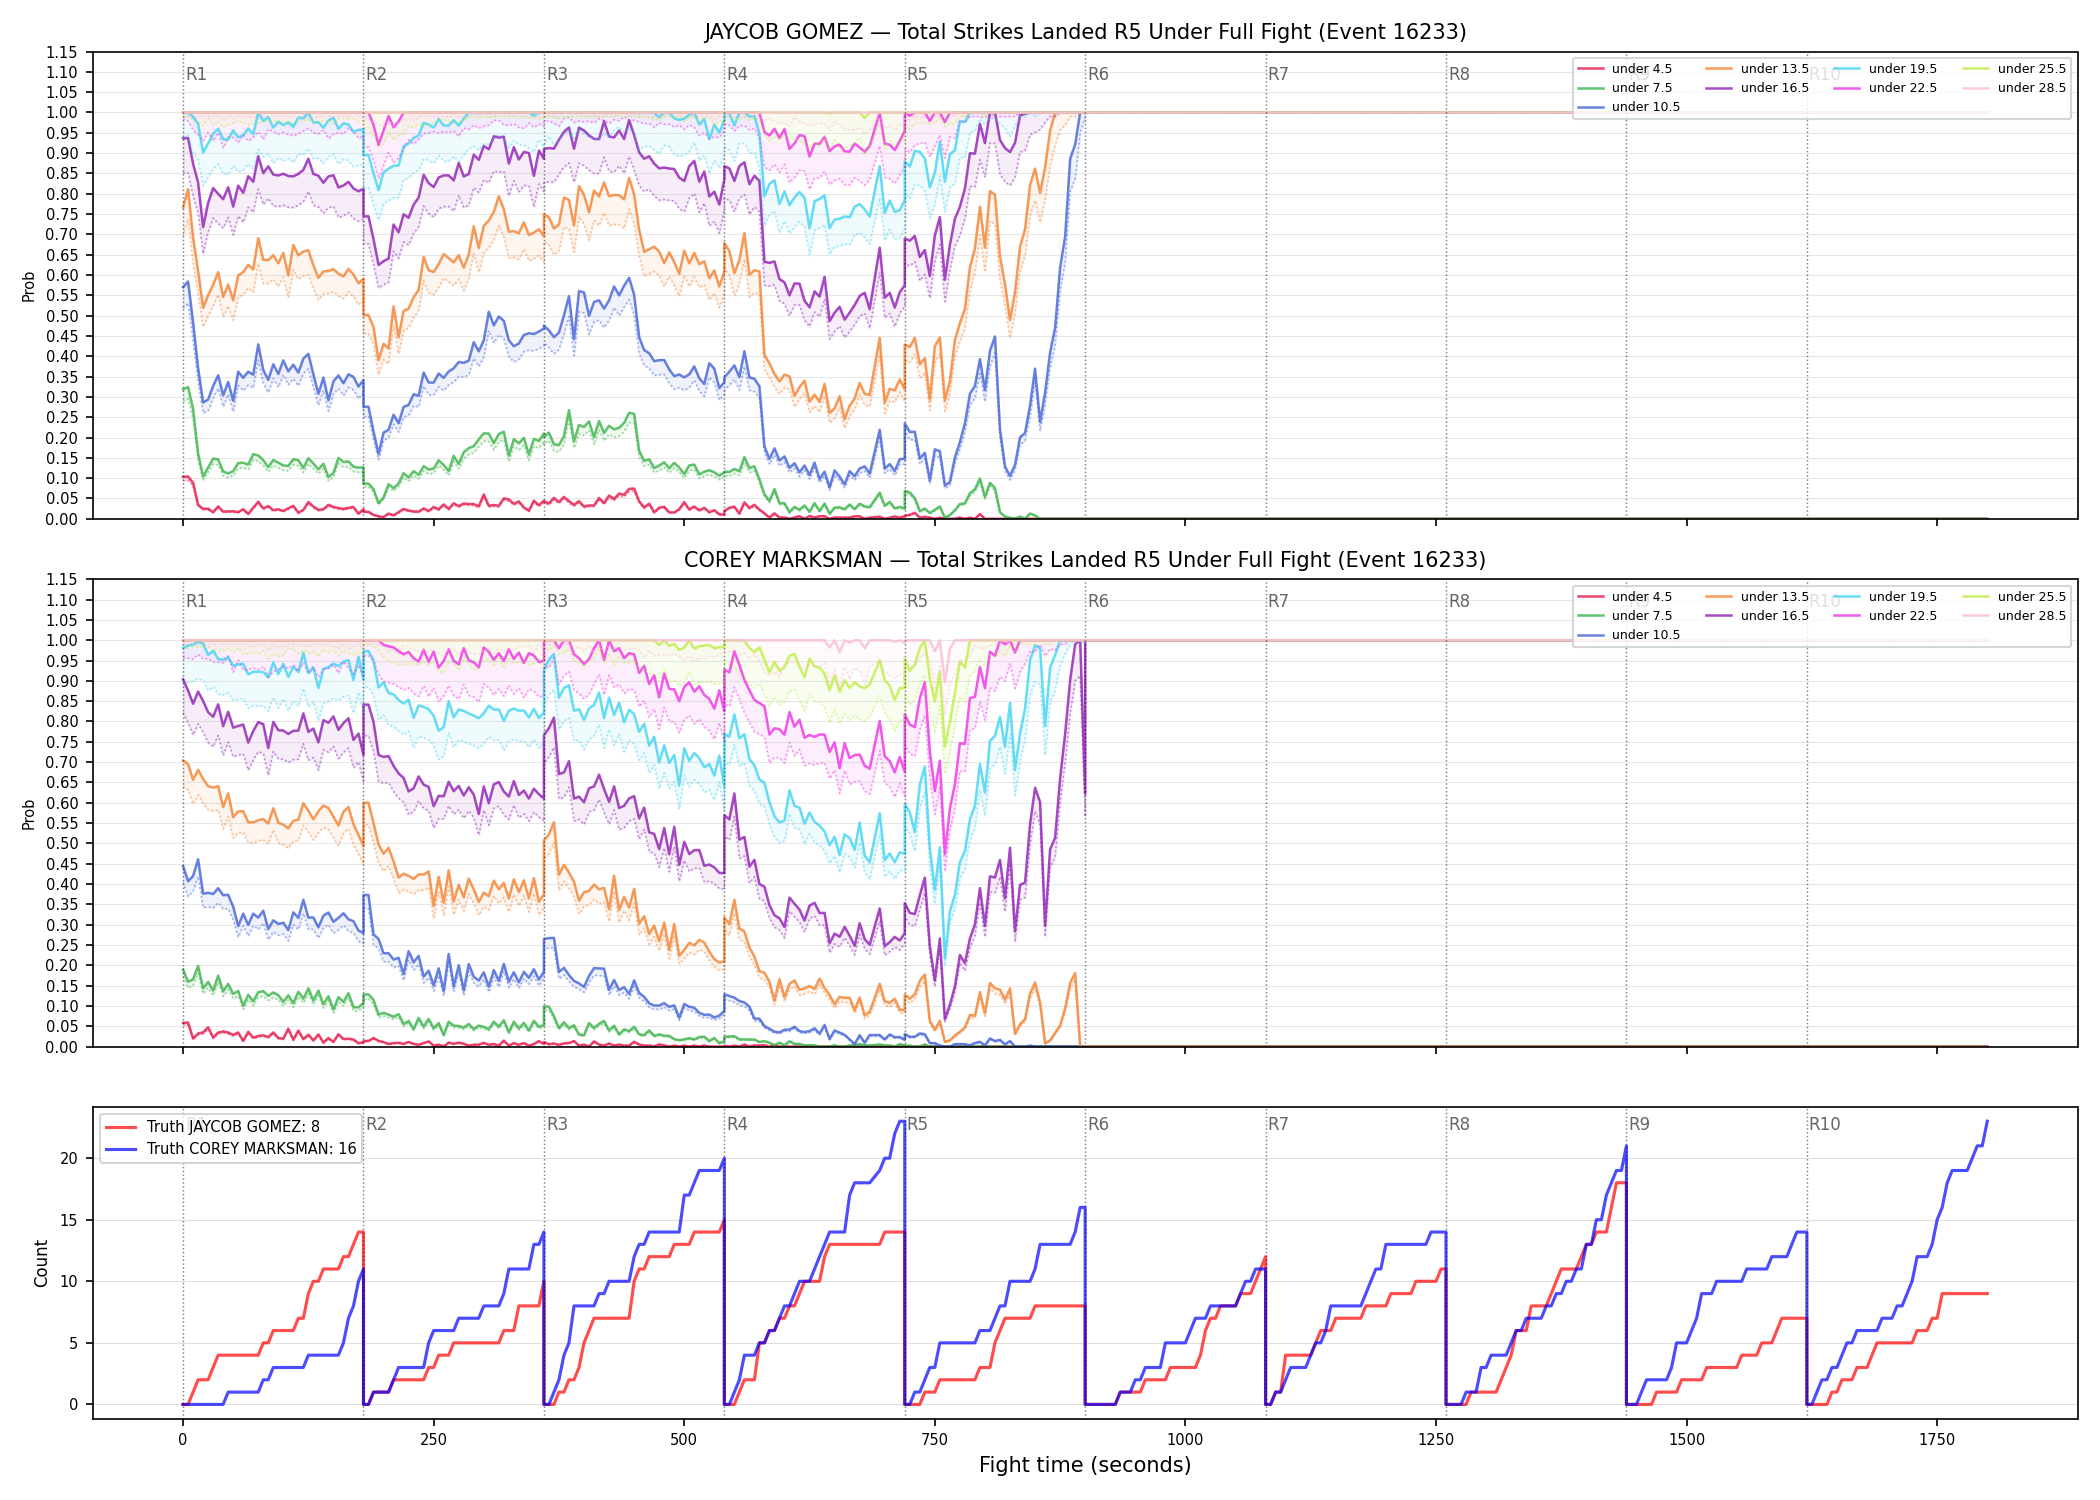
Task: Click x-axis tick label 250
Action: click(433, 1440)
